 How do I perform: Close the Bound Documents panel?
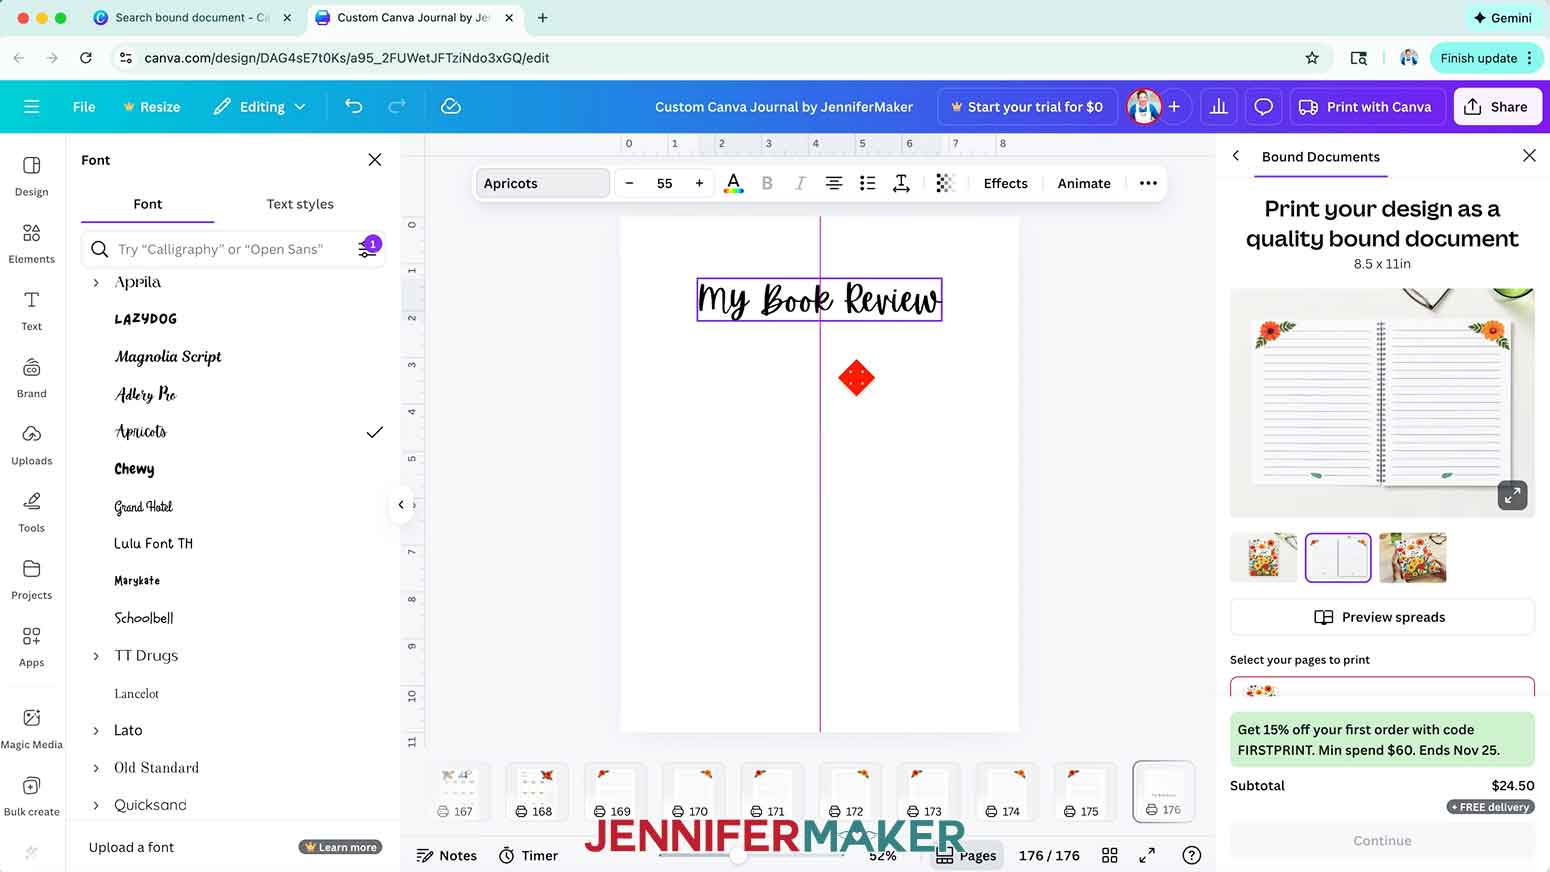click(x=1529, y=156)
